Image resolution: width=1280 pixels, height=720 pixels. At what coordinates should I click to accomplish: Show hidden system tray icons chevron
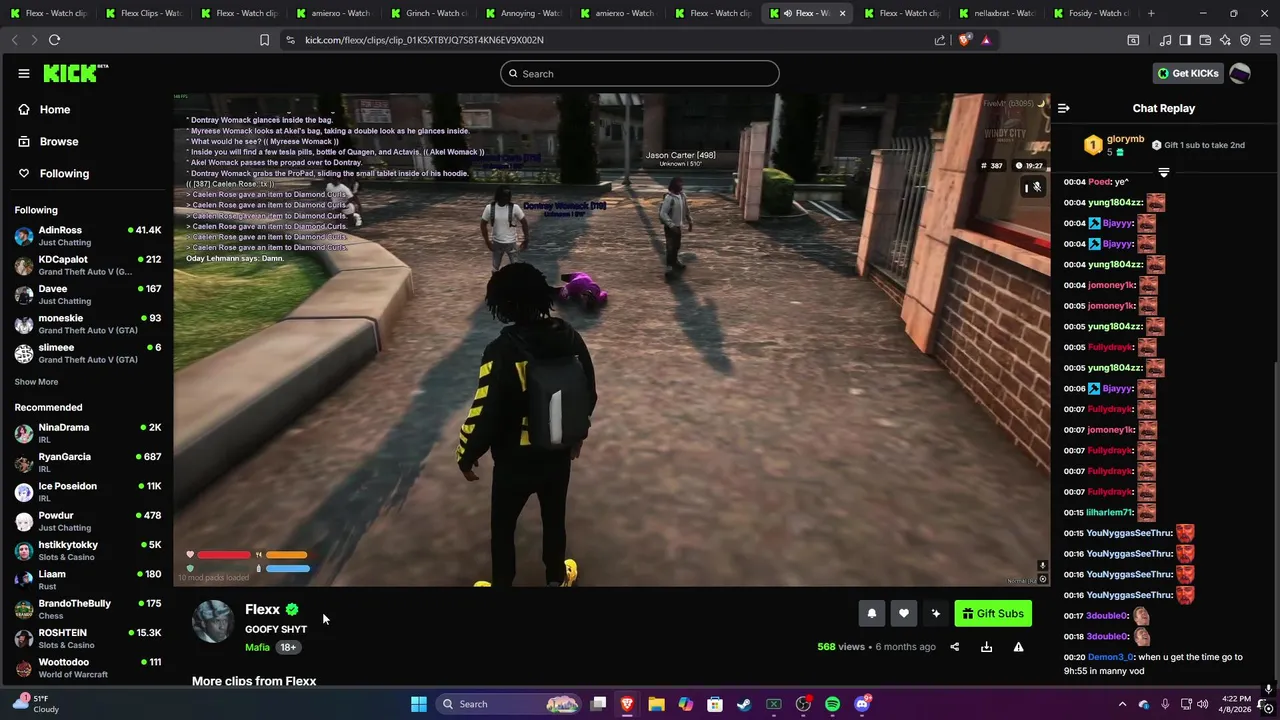coord(1122,704)
